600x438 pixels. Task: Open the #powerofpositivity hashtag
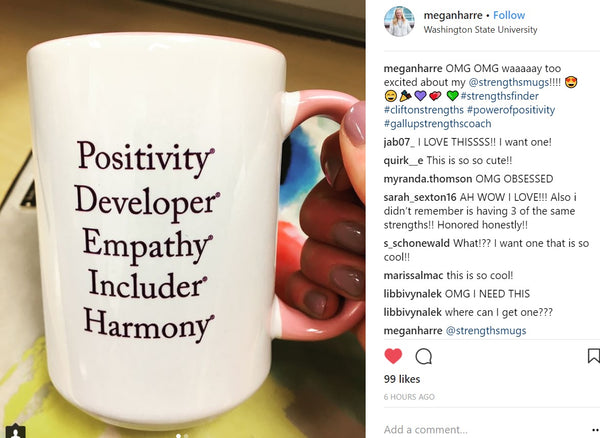click(x=511, y=110)
